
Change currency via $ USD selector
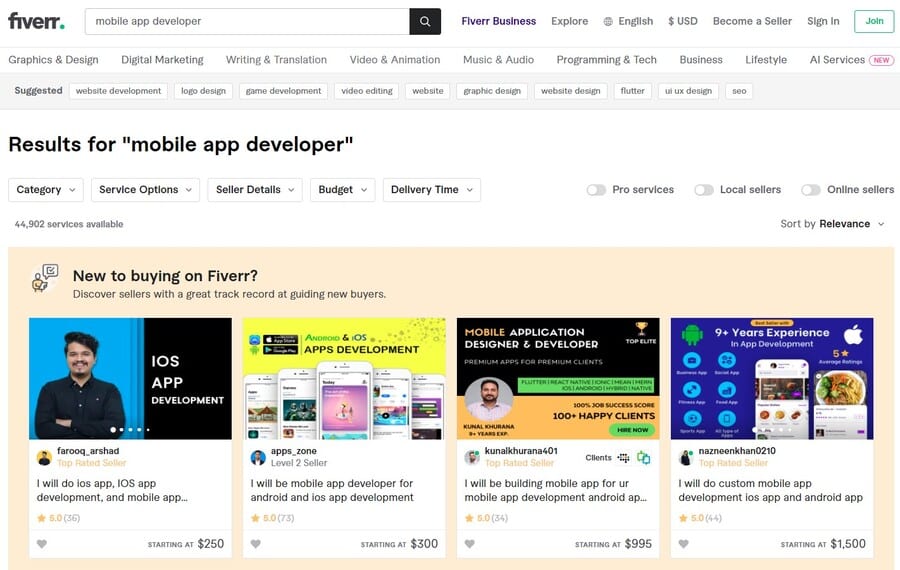682,21
